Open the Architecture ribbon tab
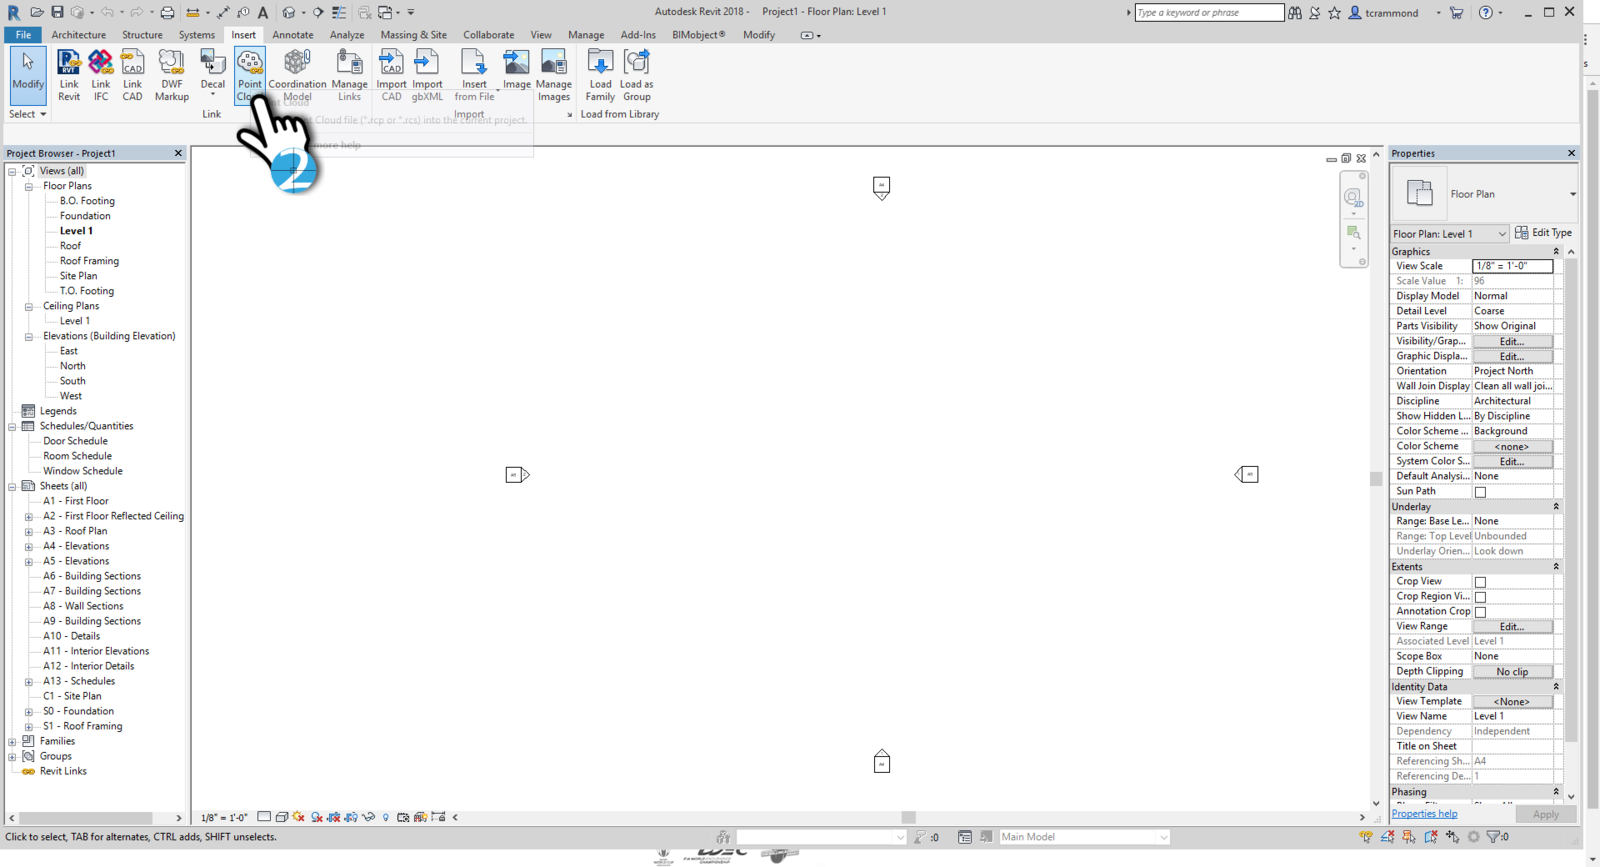The height and width of the screenshot is (867, 1600). pos(78,35)
